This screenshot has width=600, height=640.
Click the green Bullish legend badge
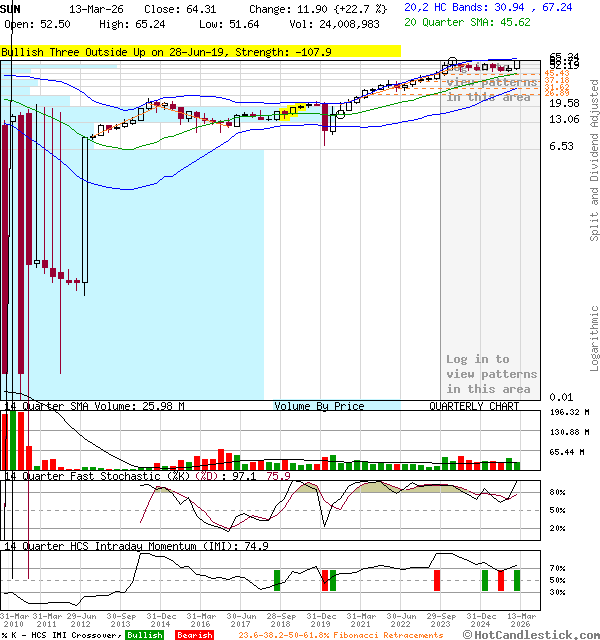(x=145, y=635)
